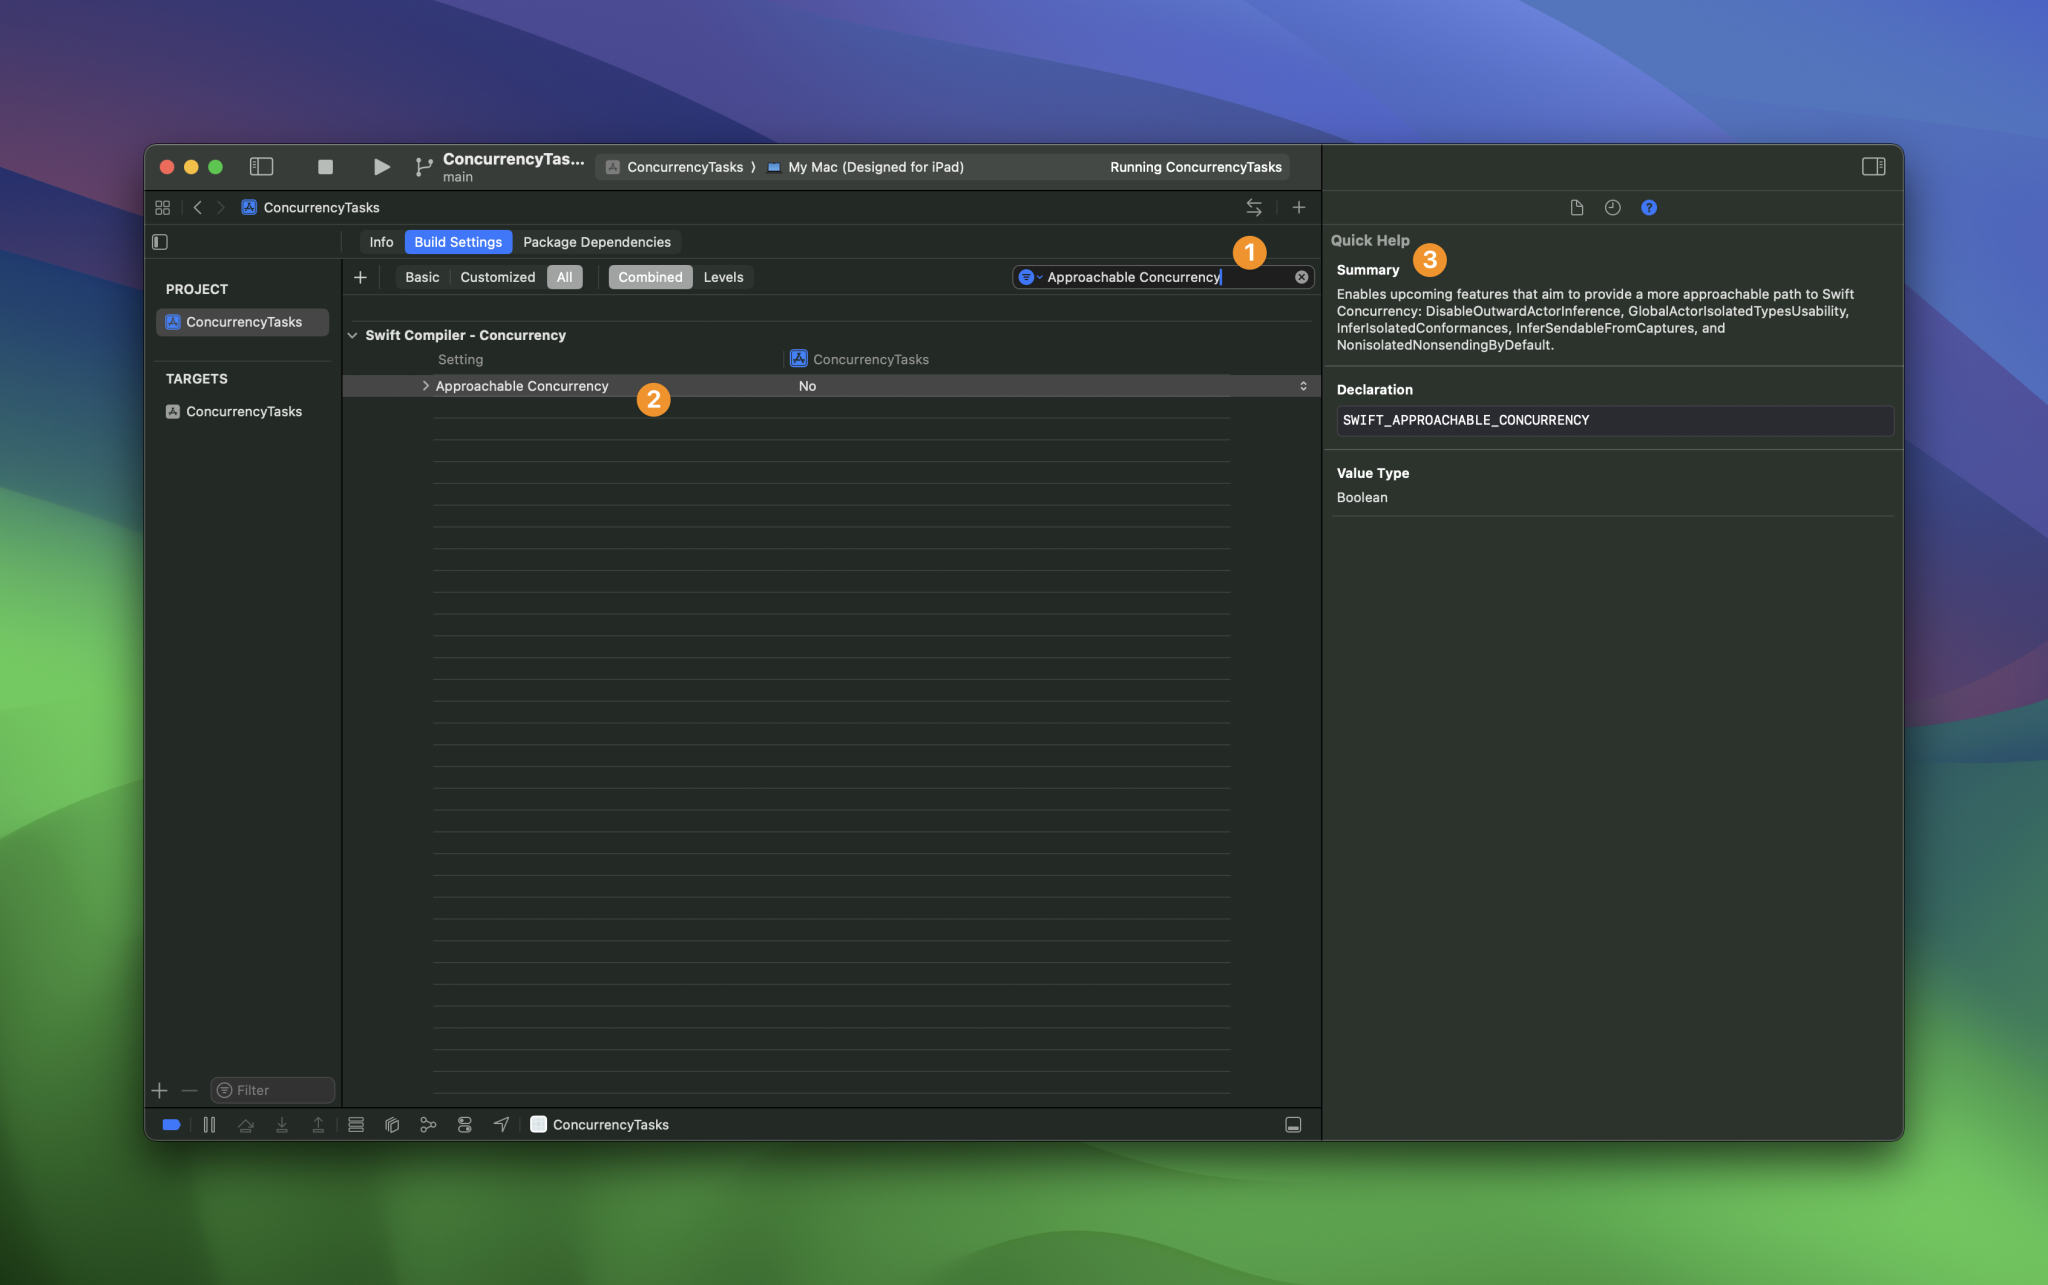Switch filter to Basic settings

[x=421, y=277]
